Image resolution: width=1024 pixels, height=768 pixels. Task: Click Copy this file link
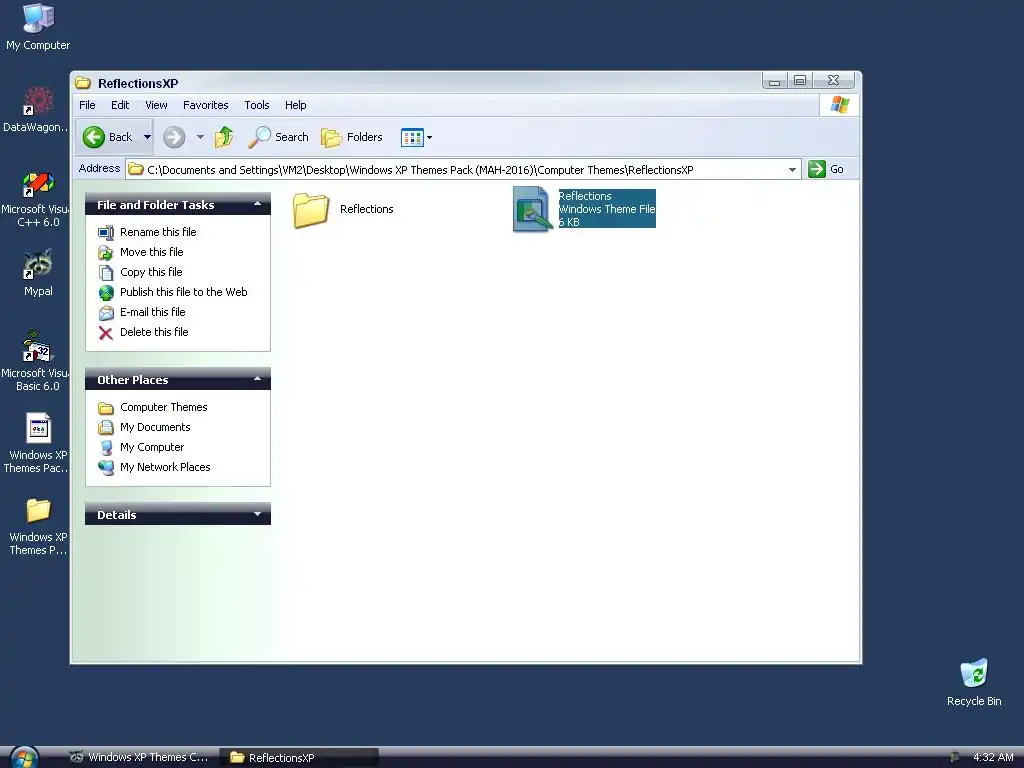pyautogui.click(x=151, y=272)
